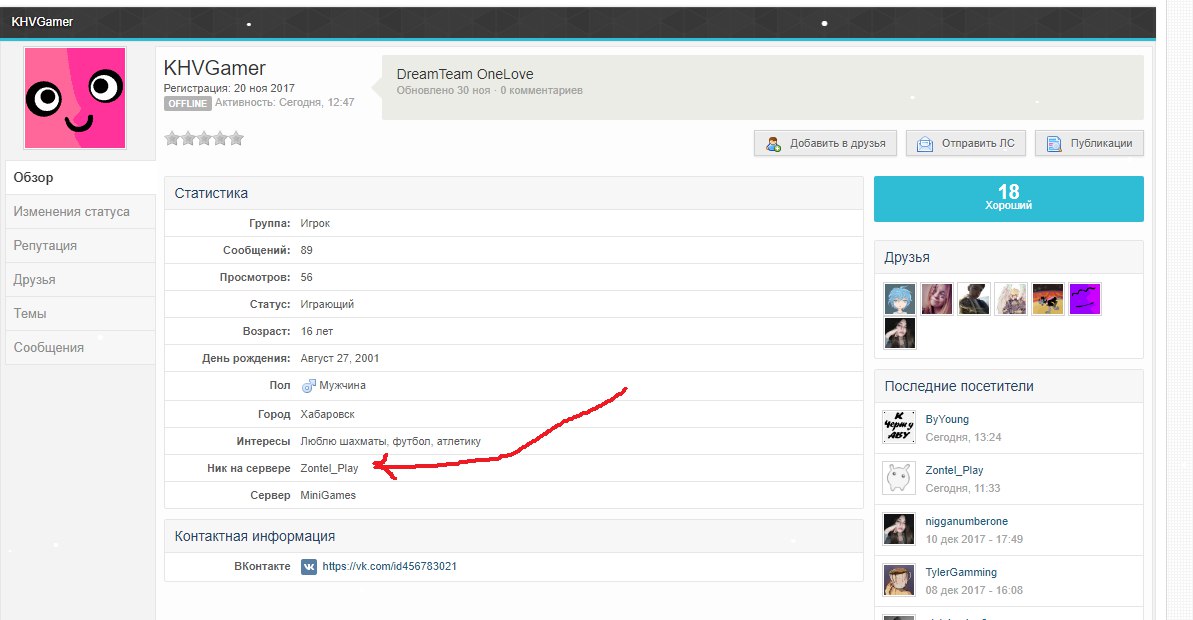Click the five-star profile rating
1193x620 pixels.
[204, 138]
